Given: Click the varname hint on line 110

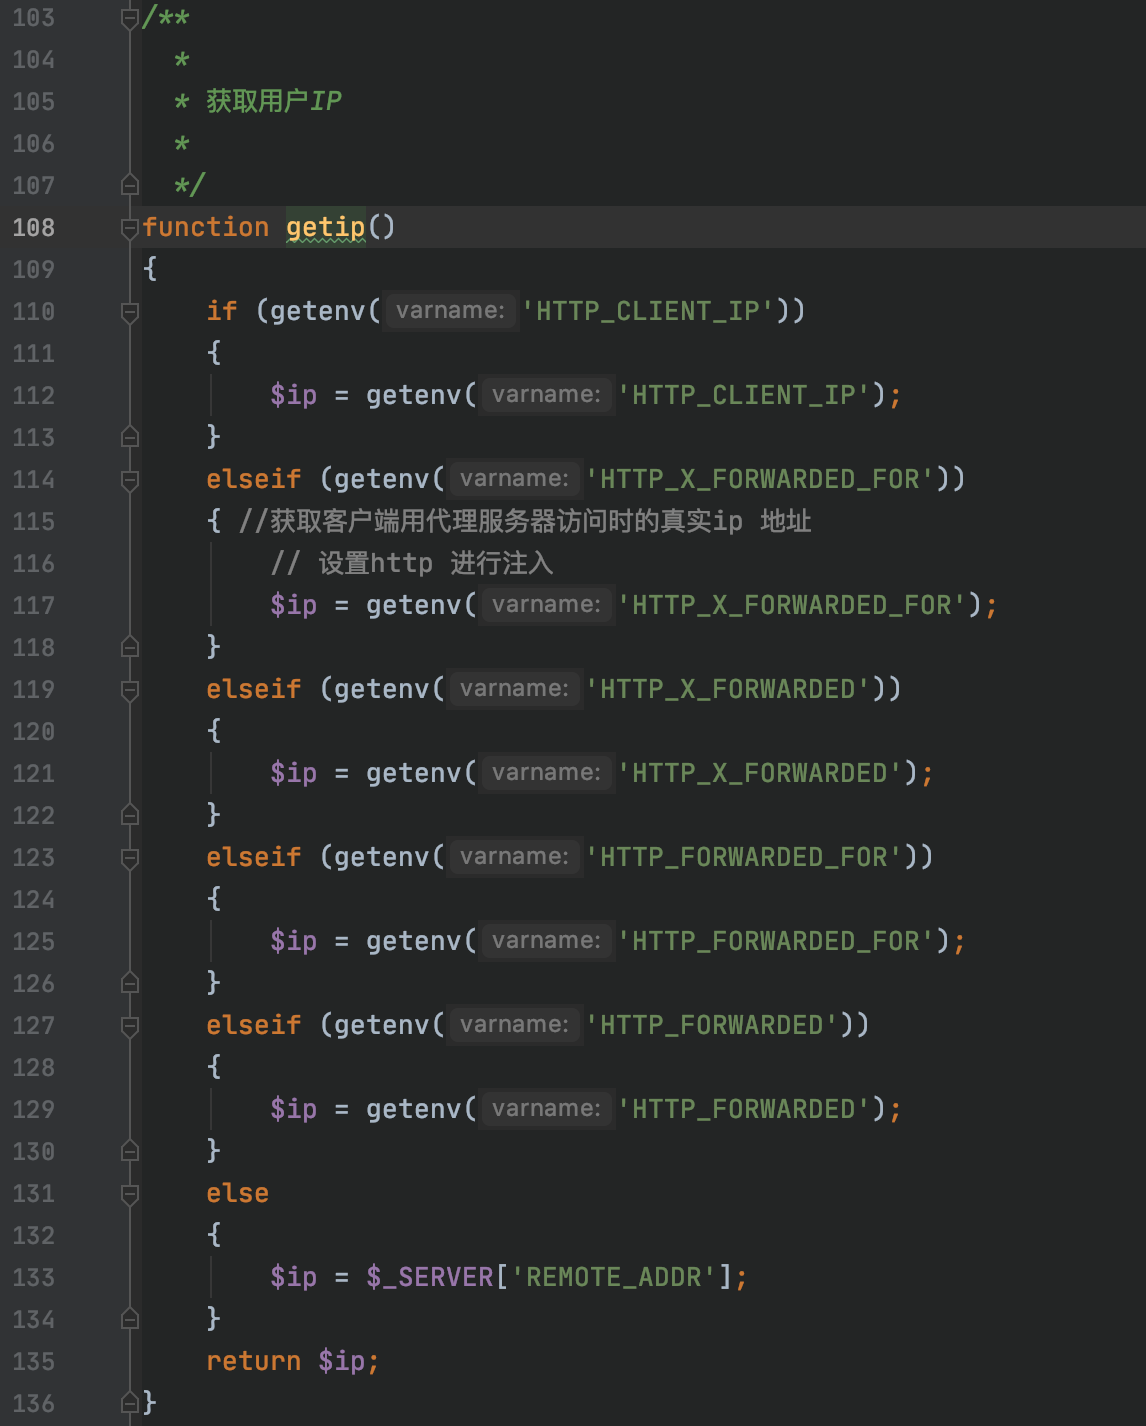Looking at the screenshot, I should pyautogui.click(x=450, y=311).
